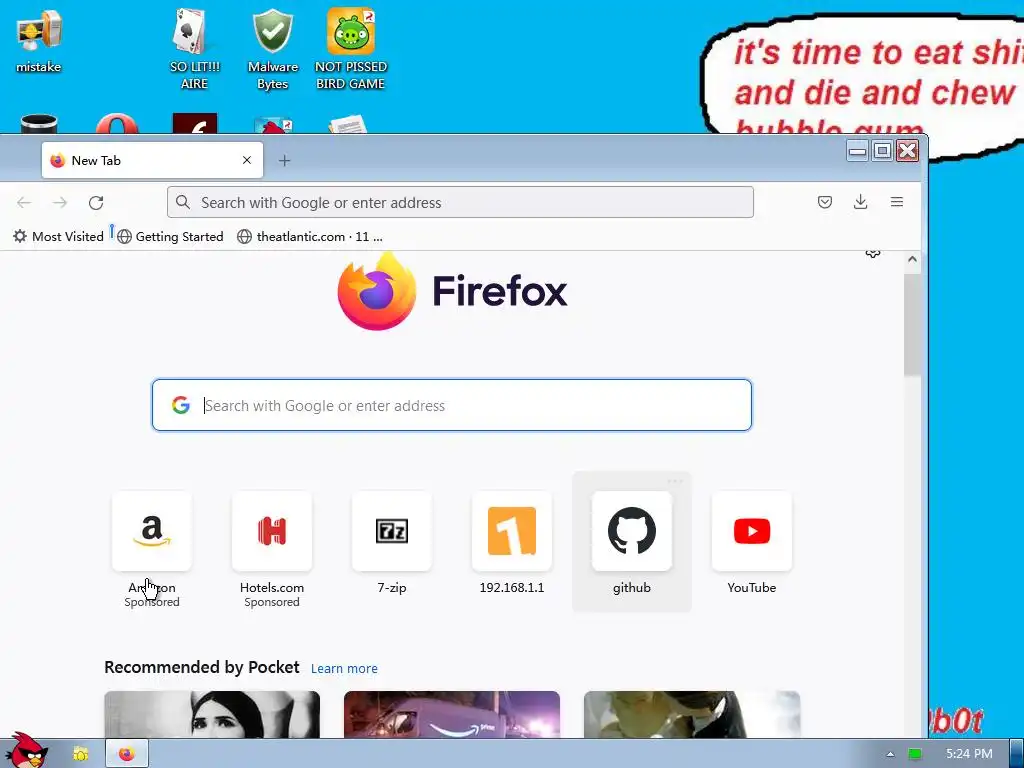Minimize the Firefox window
Screen dimensions: 1024x768
pos(857,152)
